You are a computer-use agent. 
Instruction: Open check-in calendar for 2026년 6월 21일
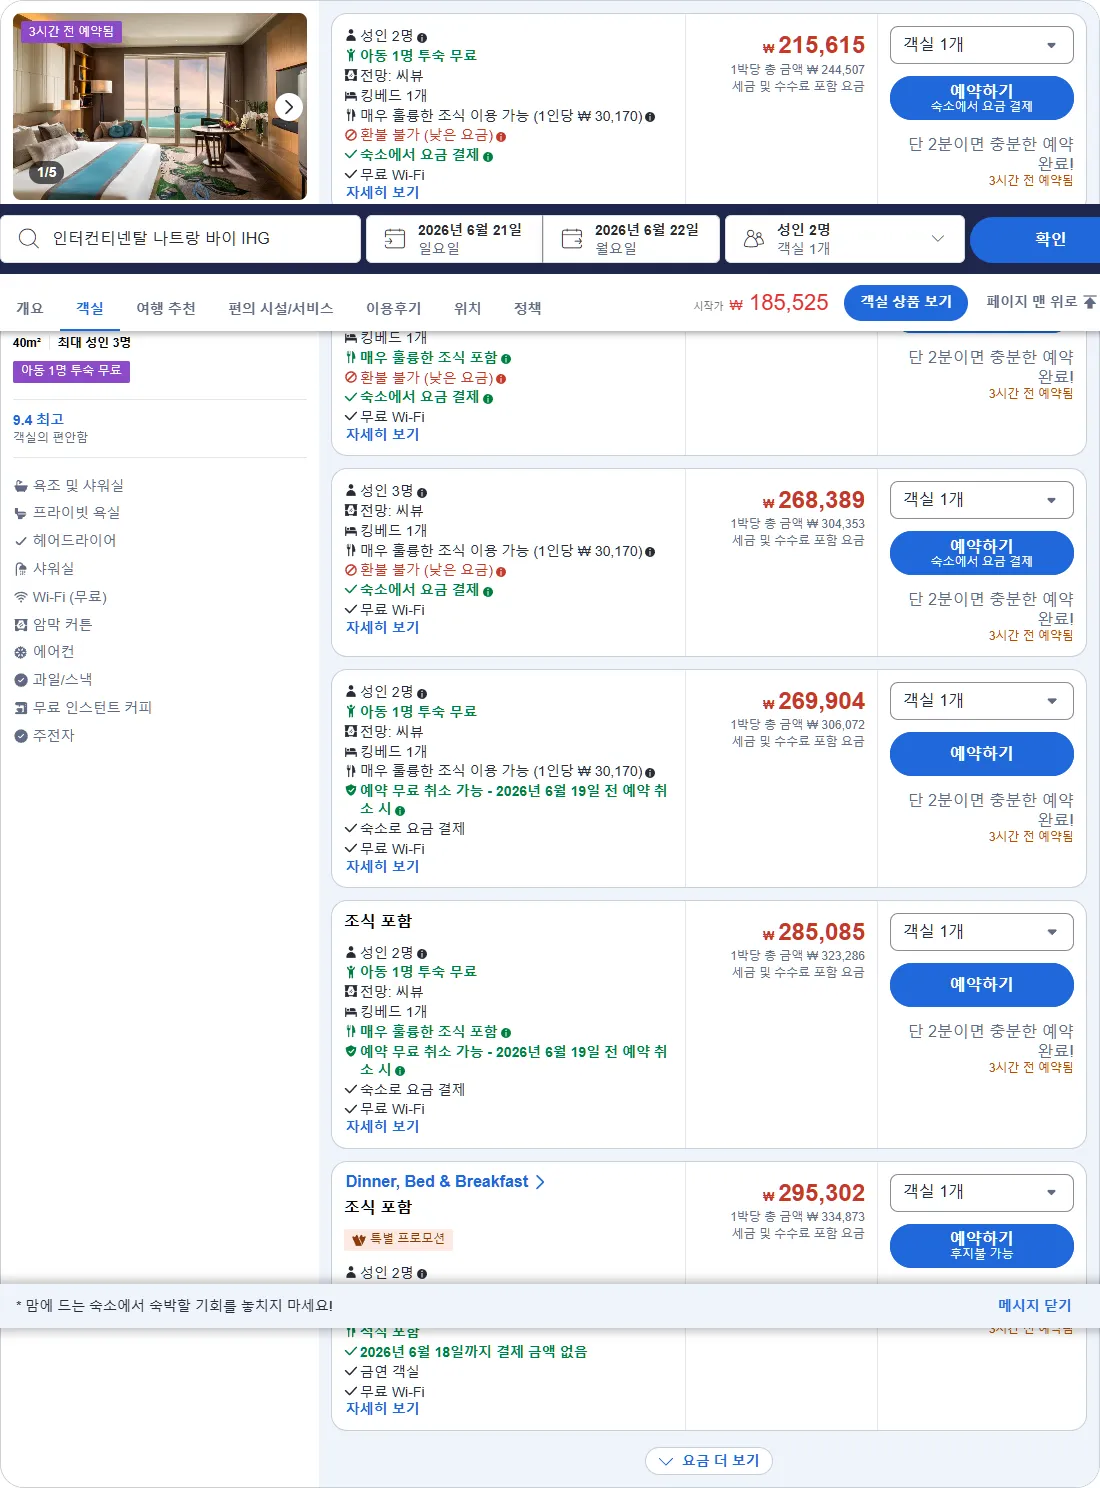pos(454,239)
